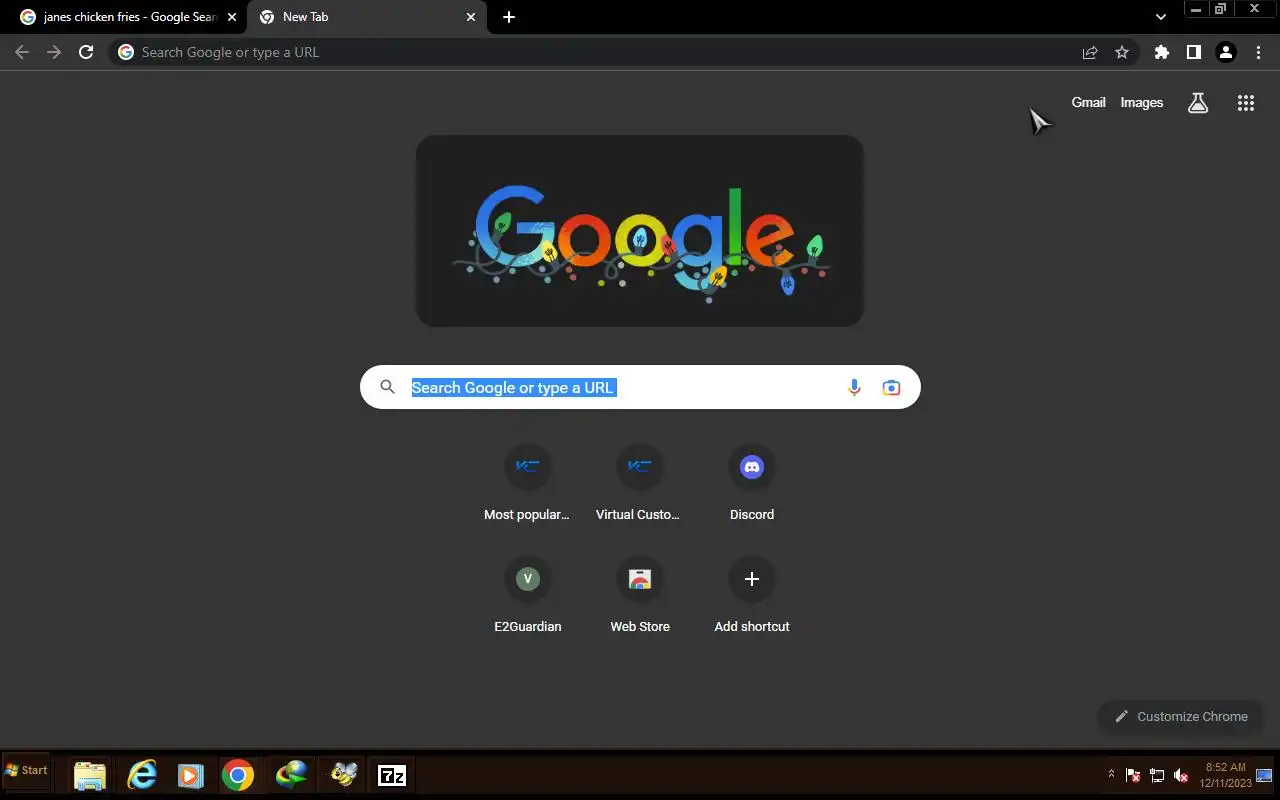Open the E2Guardian shortcut

click(x=527, y=597)
